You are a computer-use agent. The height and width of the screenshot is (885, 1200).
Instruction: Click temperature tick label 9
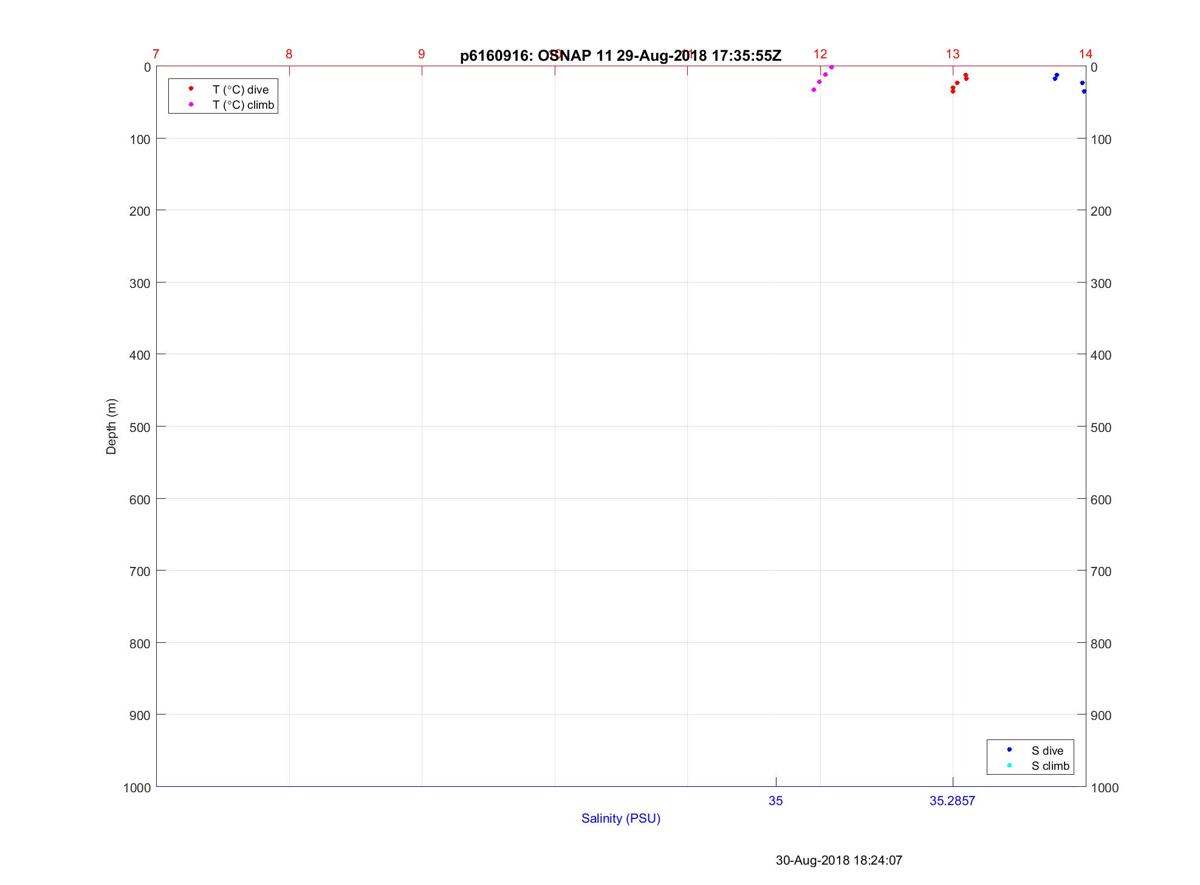(421, 54)
